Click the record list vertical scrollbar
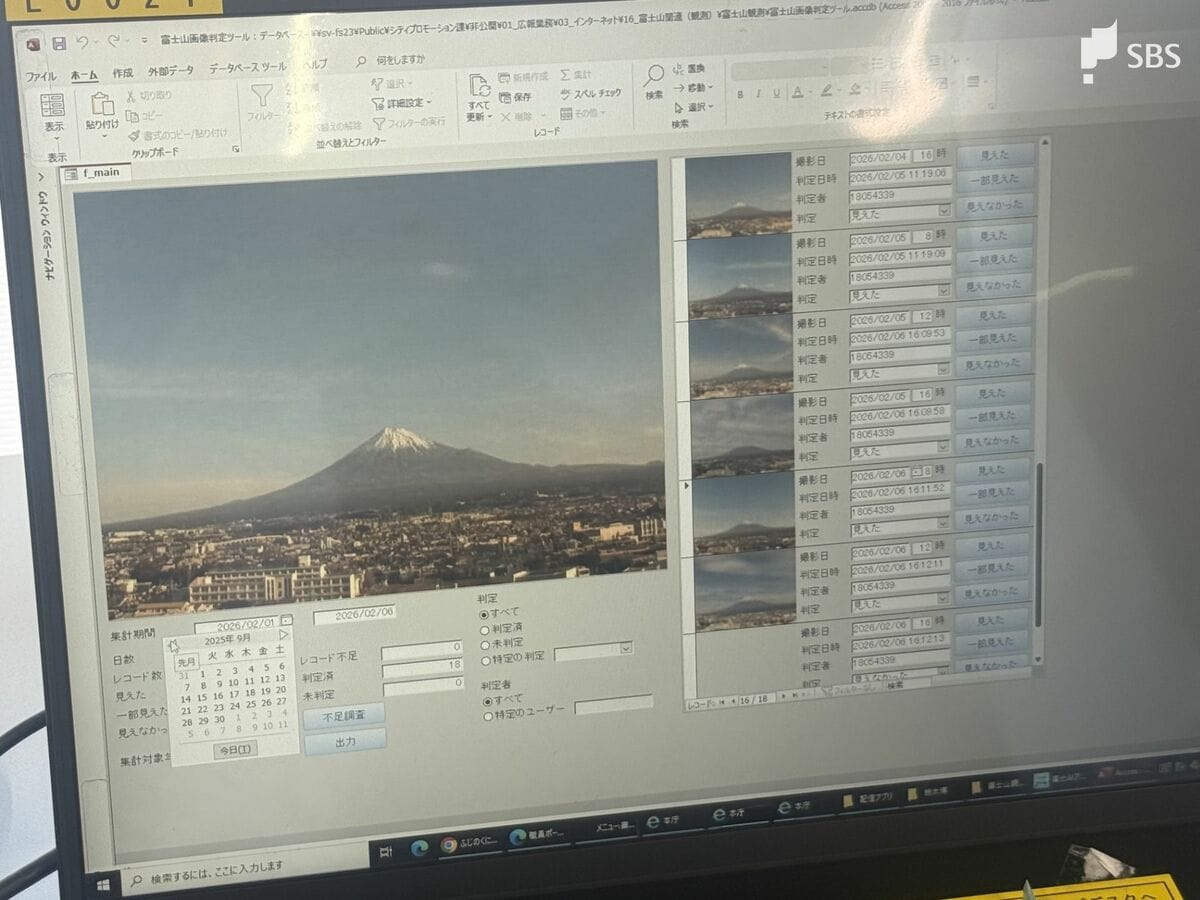 pyautogui.click(x=1040, y=560)
